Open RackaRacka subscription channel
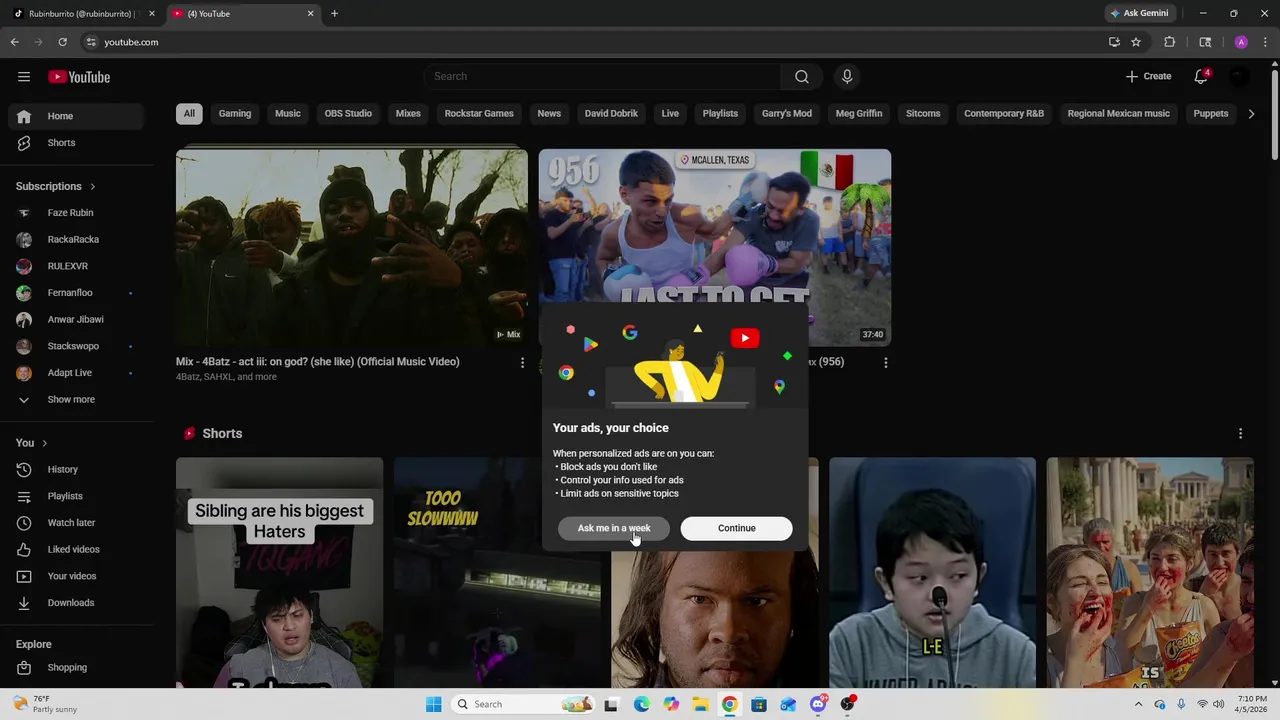The width and height of the screenshot is (1280, 720). pos(77,240)
